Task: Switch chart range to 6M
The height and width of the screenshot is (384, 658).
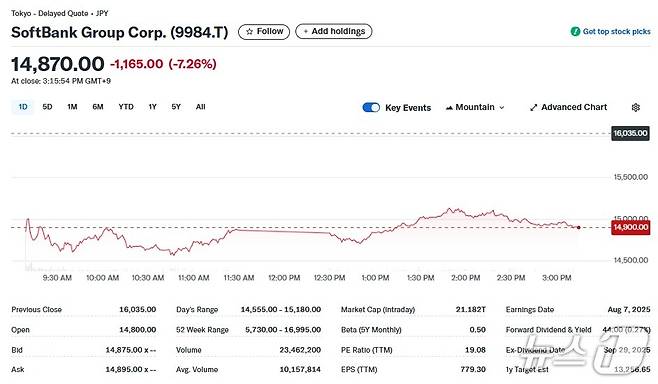Action: click(x=98, y=107)
